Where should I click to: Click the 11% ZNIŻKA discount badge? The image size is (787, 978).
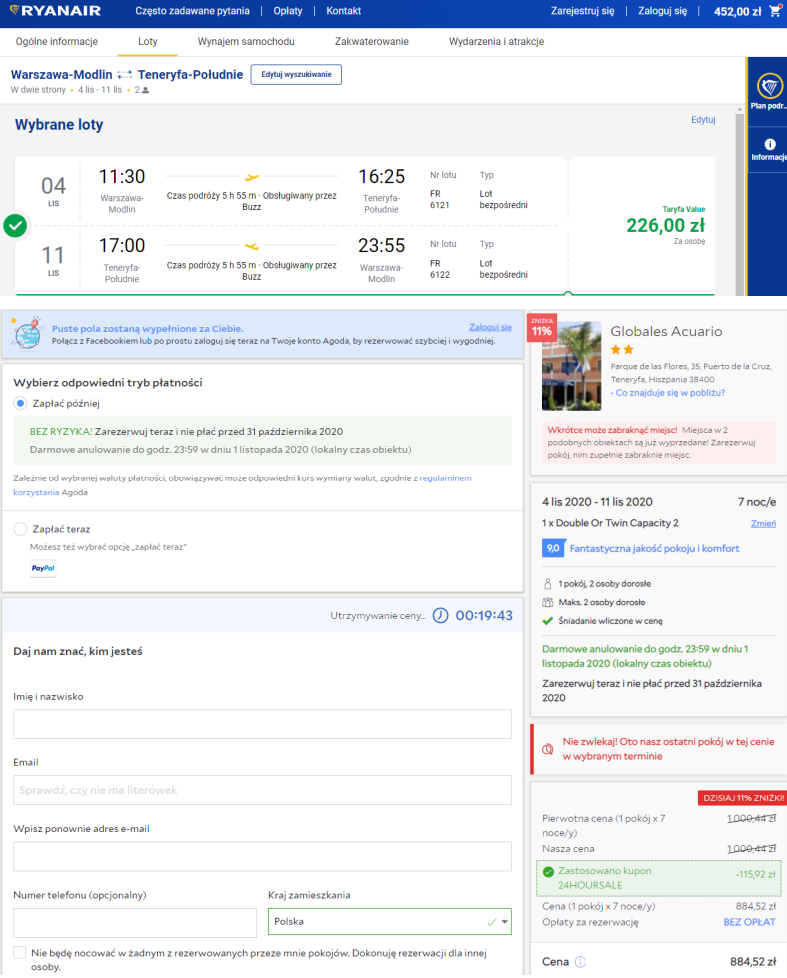[x=542, y=327]
